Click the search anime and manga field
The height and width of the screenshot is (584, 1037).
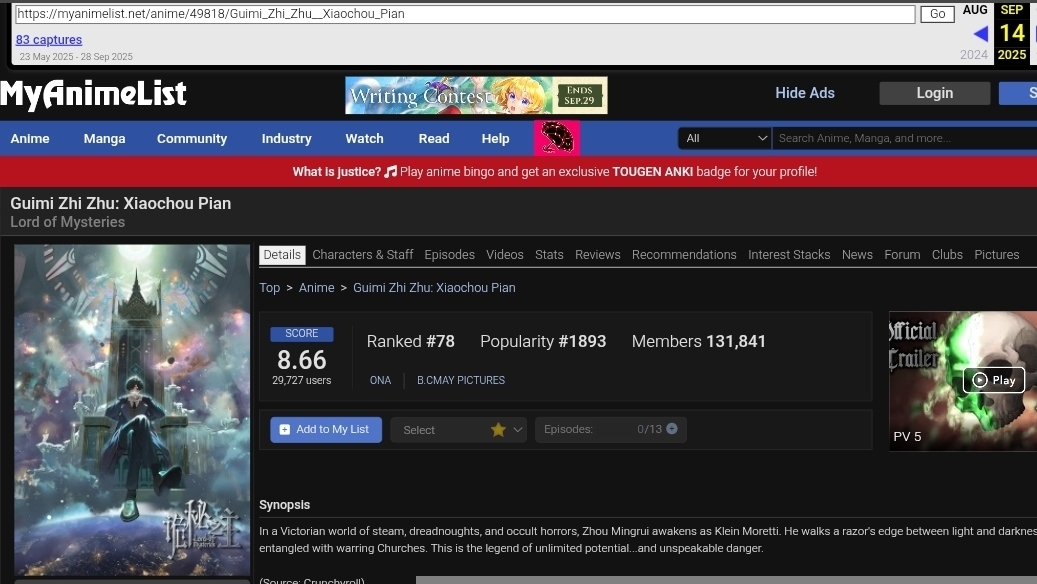click(900, 138)
